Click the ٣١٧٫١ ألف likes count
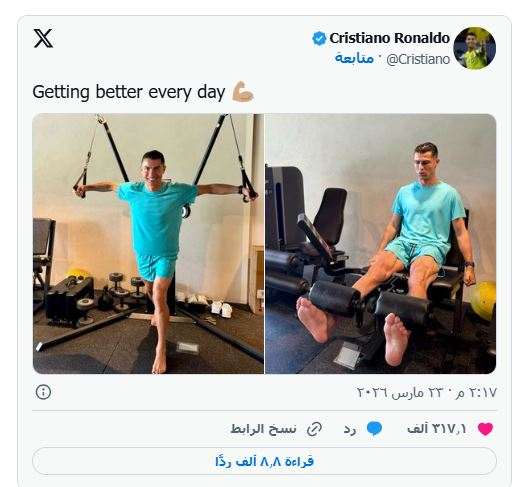 [x=437, y=429]
